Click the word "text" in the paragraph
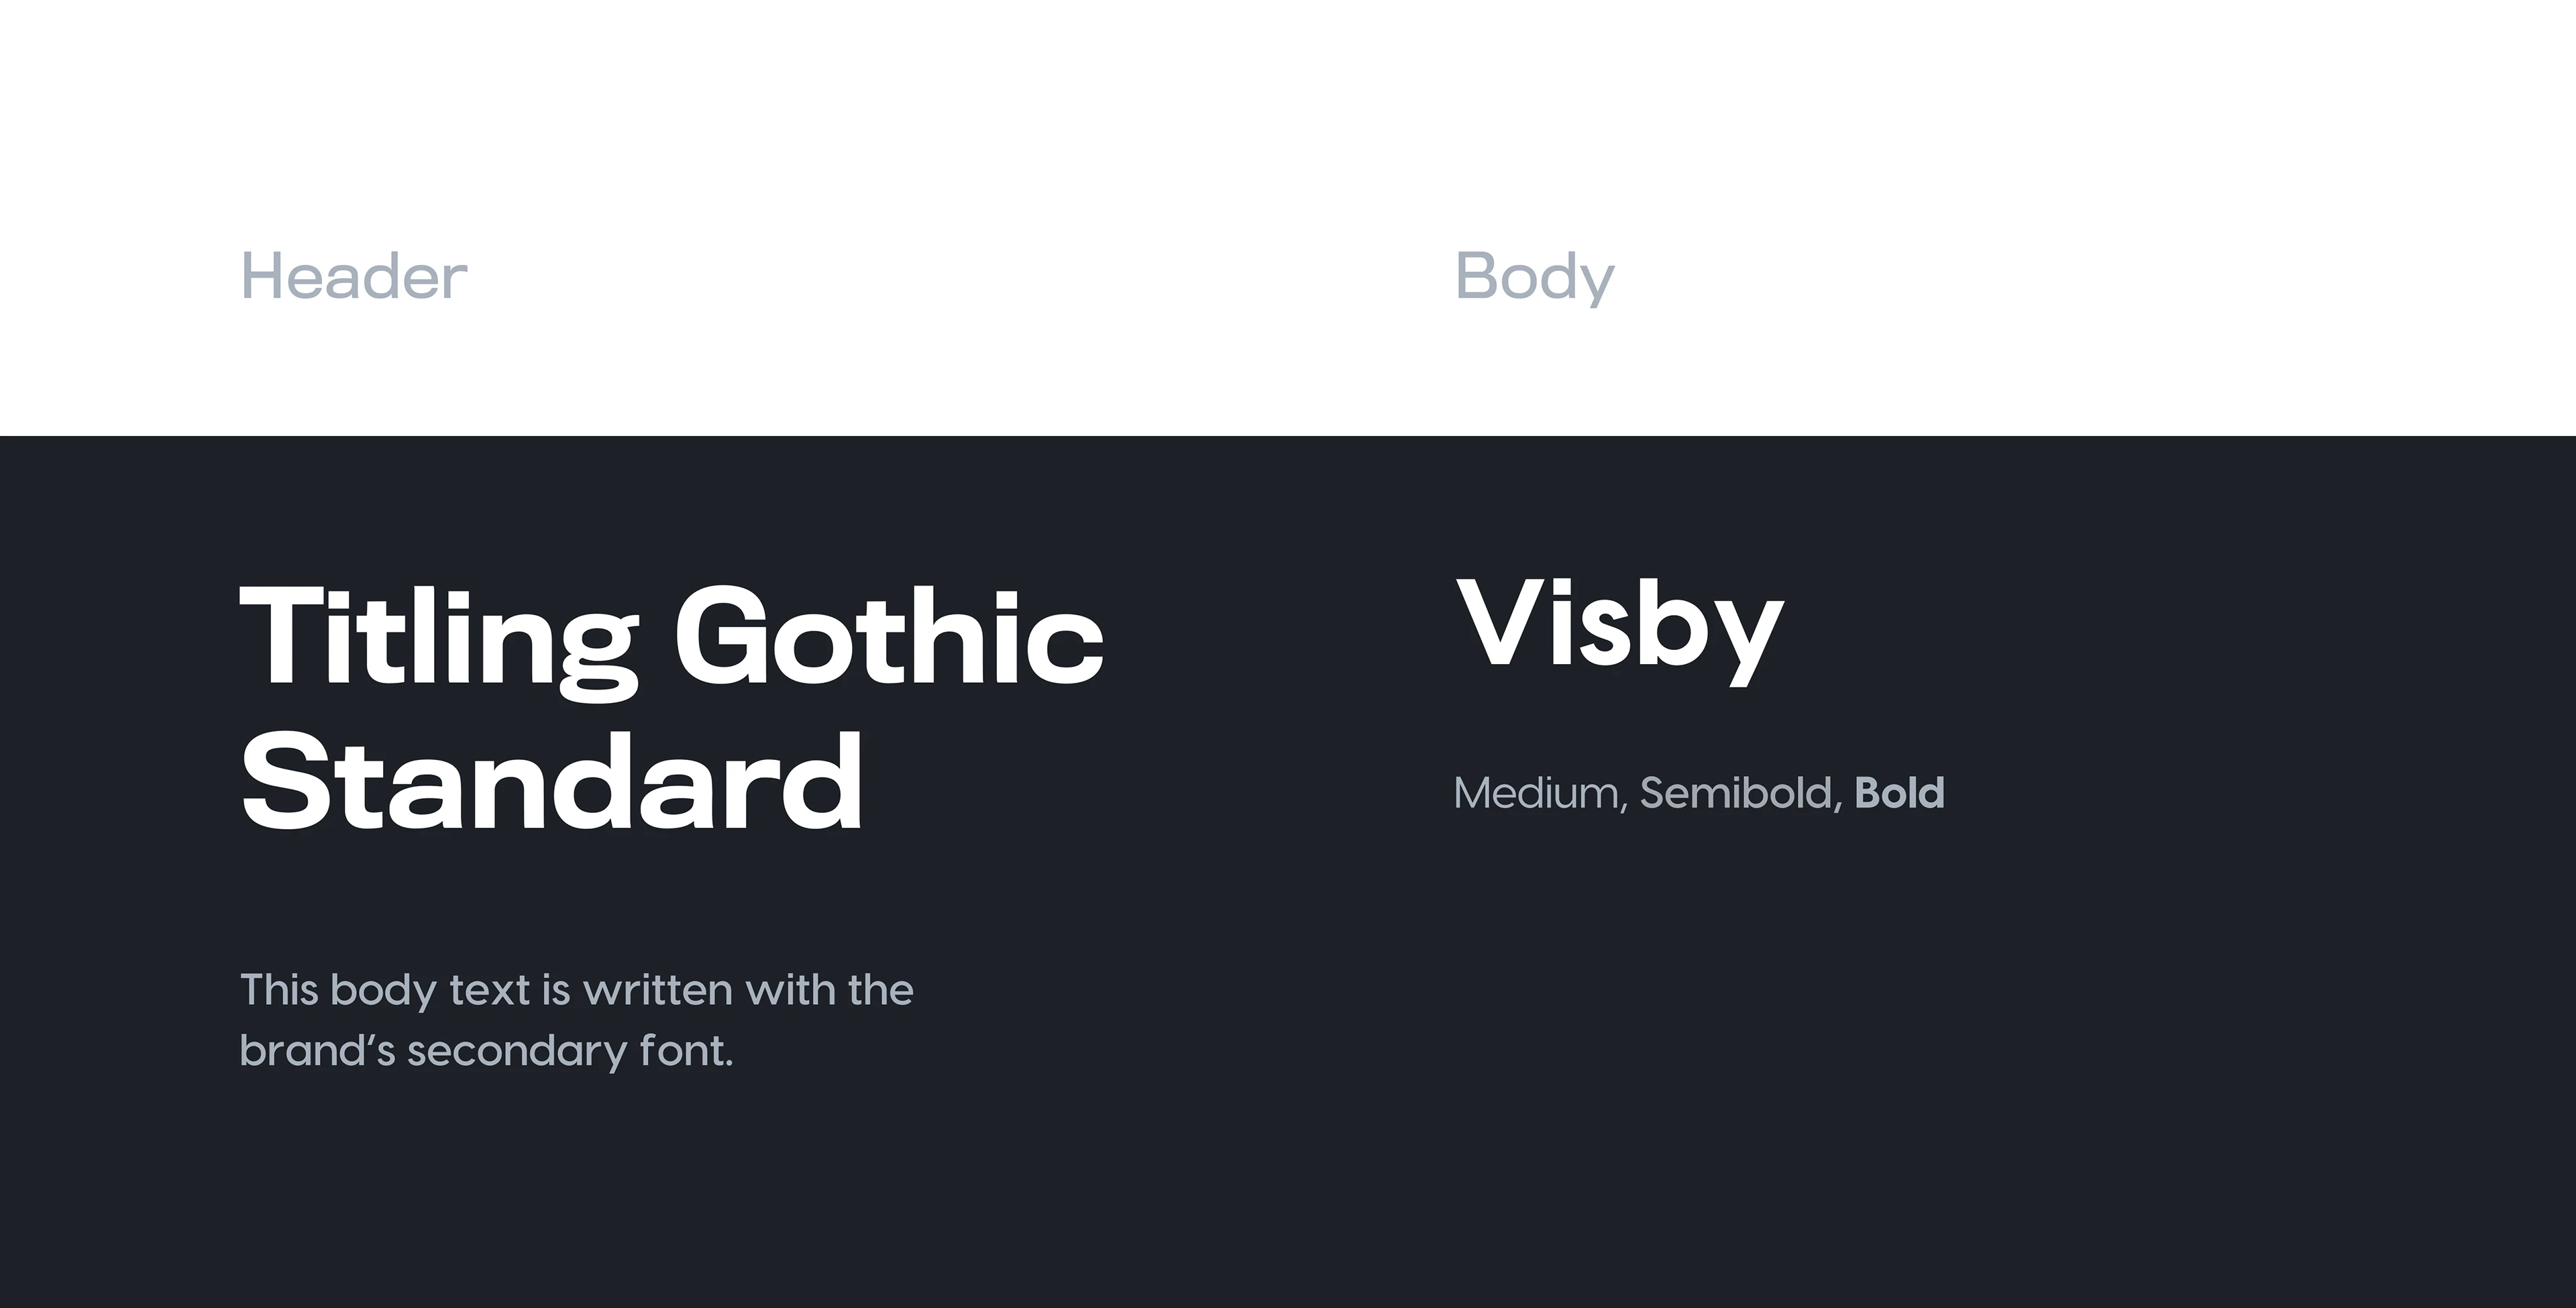Image resolution: width=2576 pixels, height=1308 pixels. [489, 990]
